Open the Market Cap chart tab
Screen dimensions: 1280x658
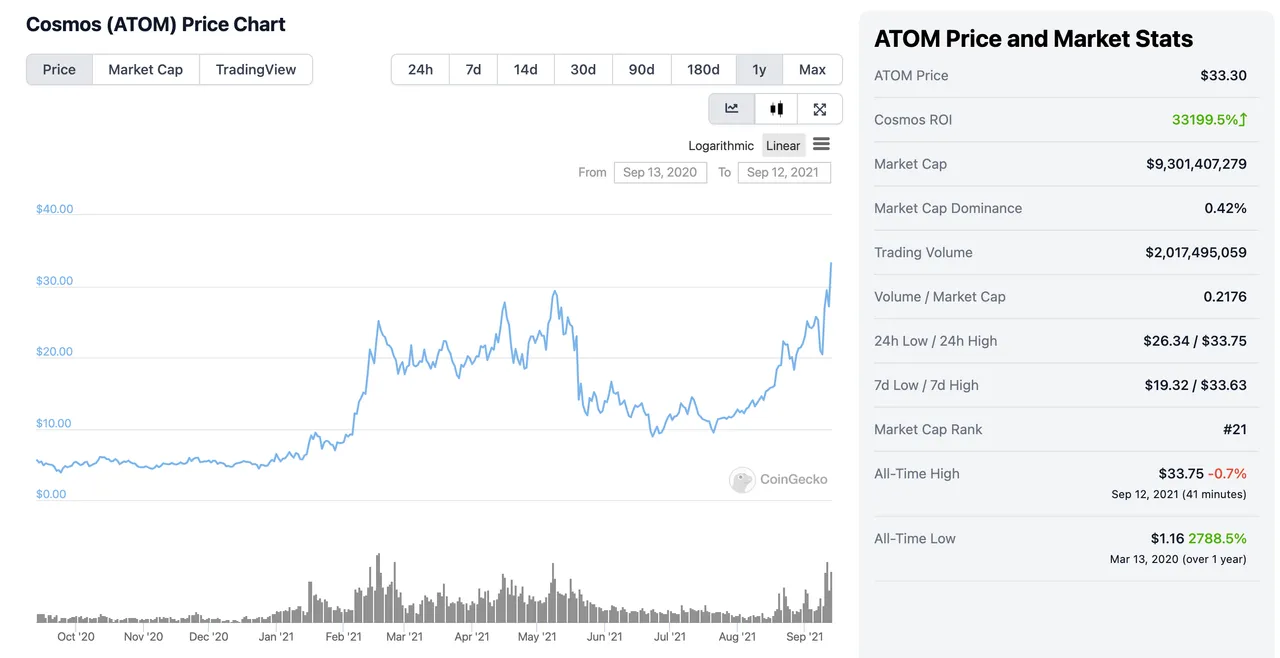[x=146, y=69]
